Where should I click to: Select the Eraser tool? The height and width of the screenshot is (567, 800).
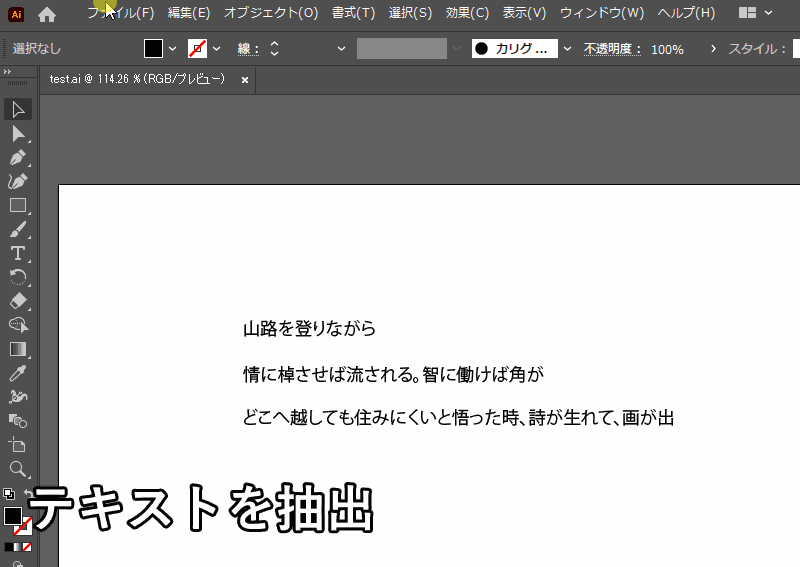[18, 301]
